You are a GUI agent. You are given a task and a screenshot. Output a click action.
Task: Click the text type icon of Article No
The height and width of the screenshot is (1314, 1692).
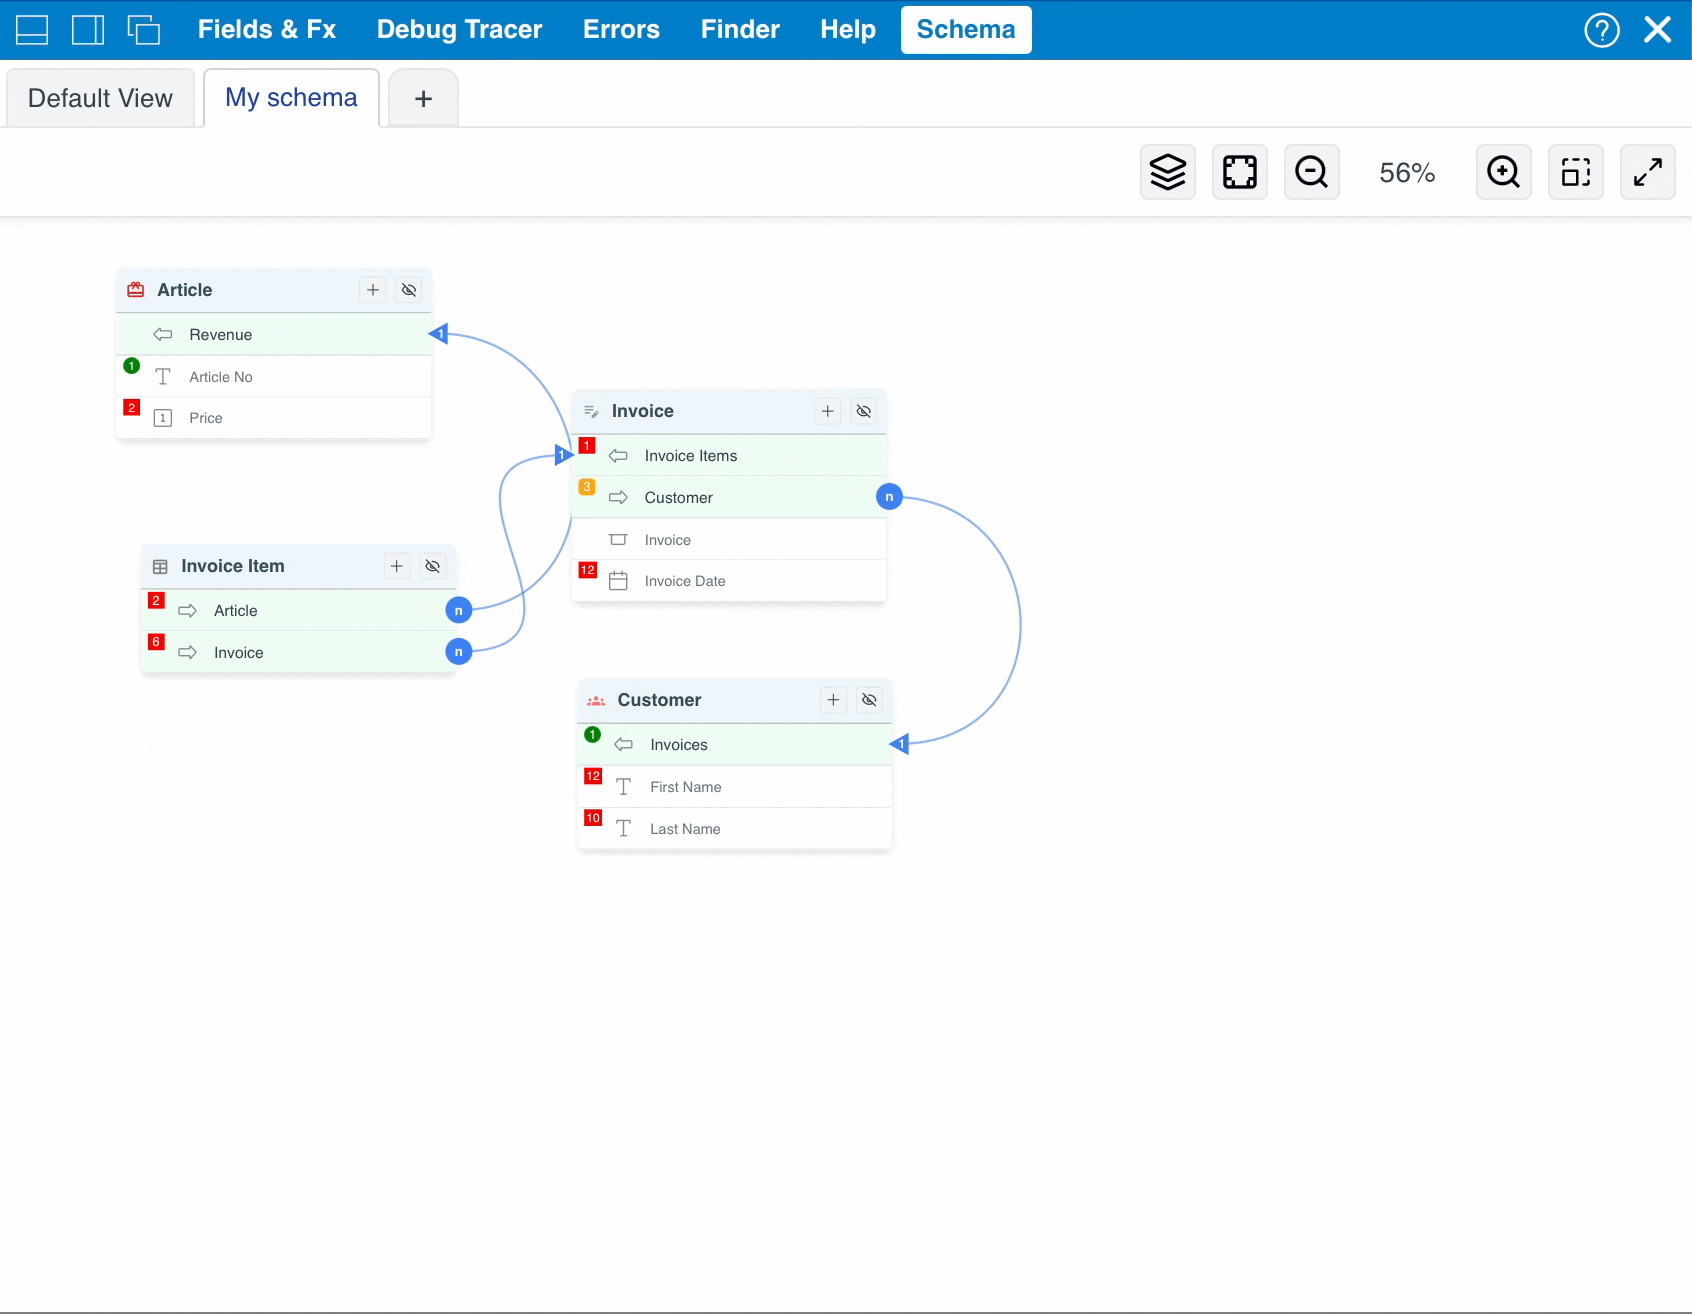point(163,377)
